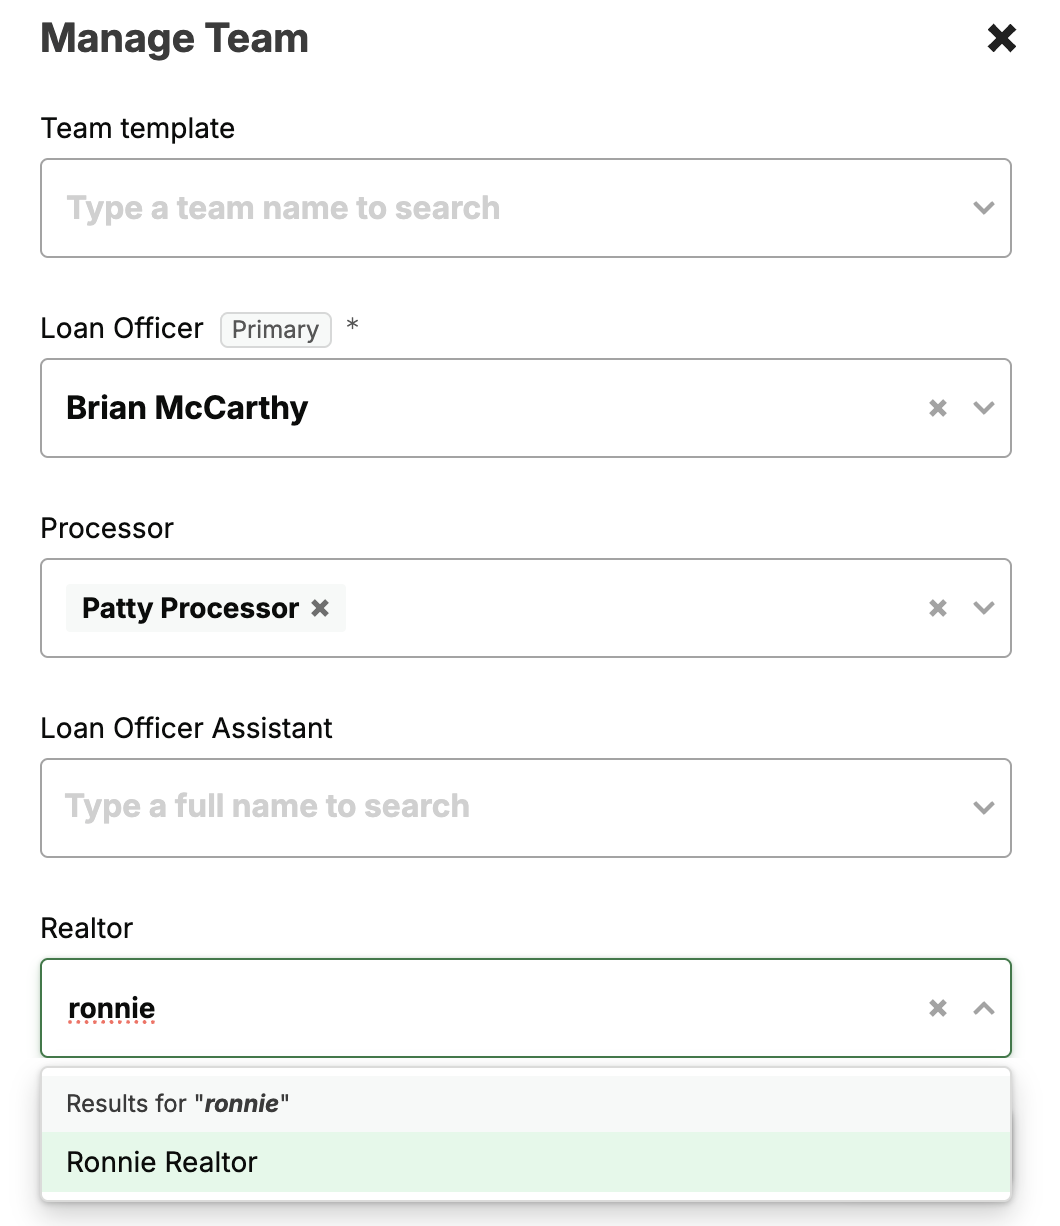Screen dimensions: 1060x1226
Task: Click the Manage Team heading
Action: pos(174,39)
